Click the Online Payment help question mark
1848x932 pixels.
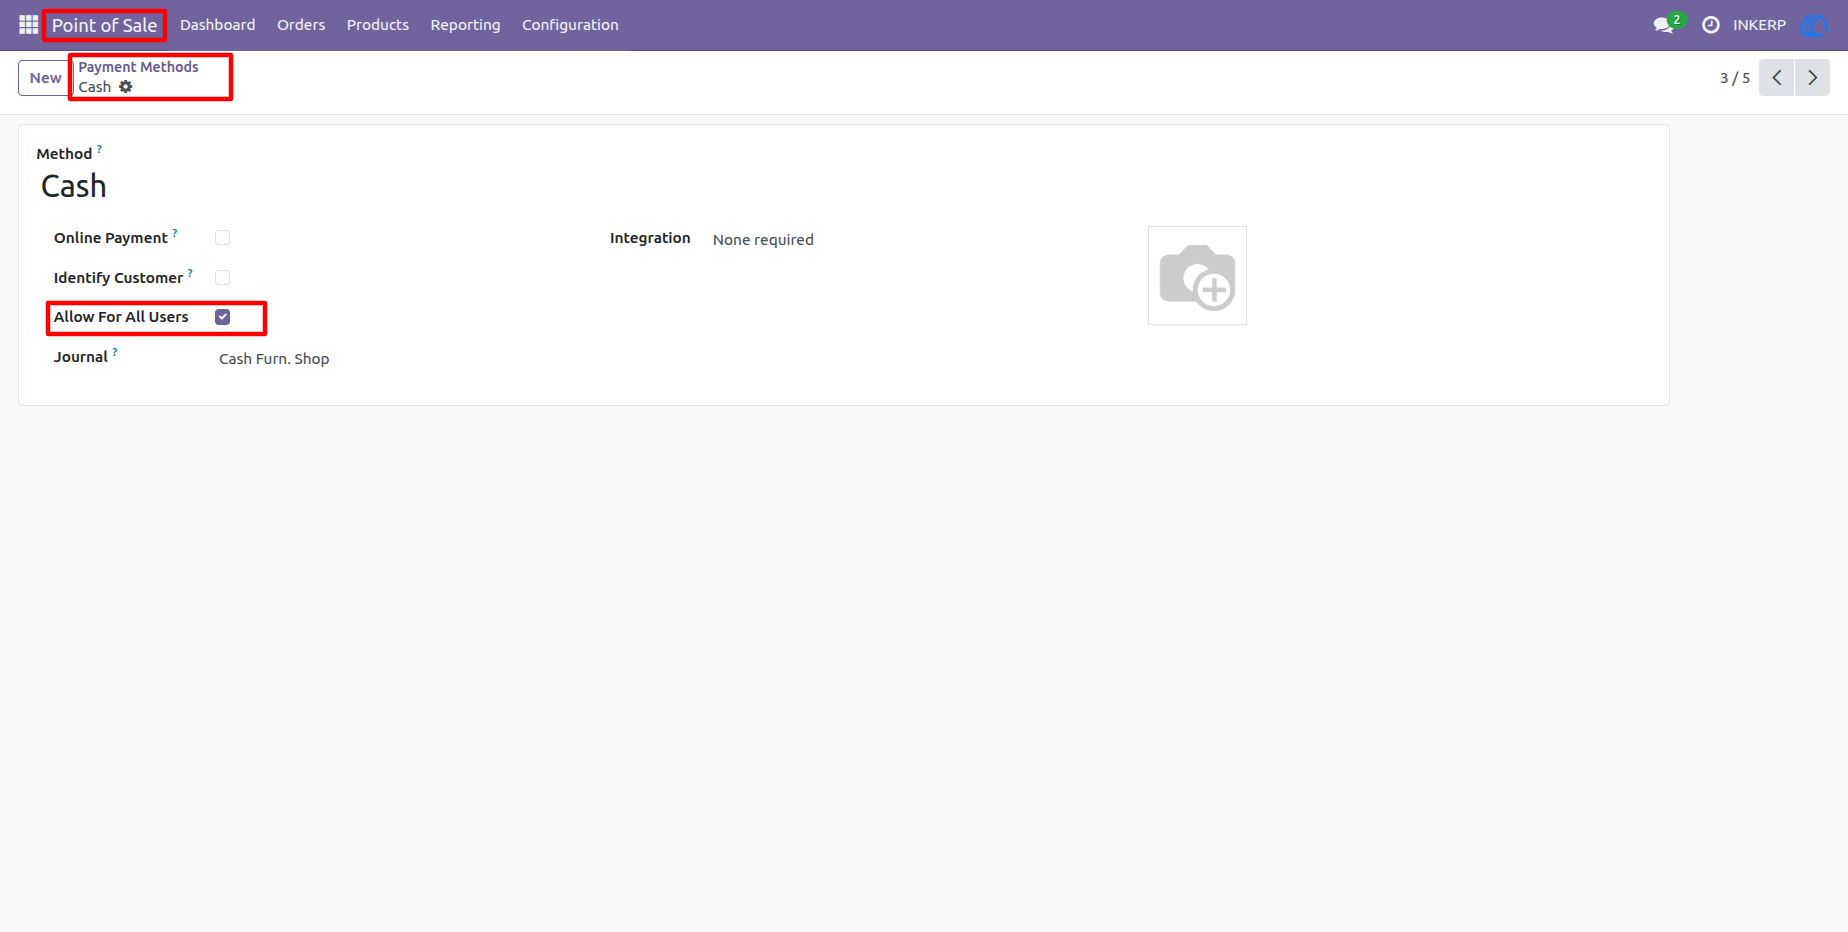tap(175, 233)
